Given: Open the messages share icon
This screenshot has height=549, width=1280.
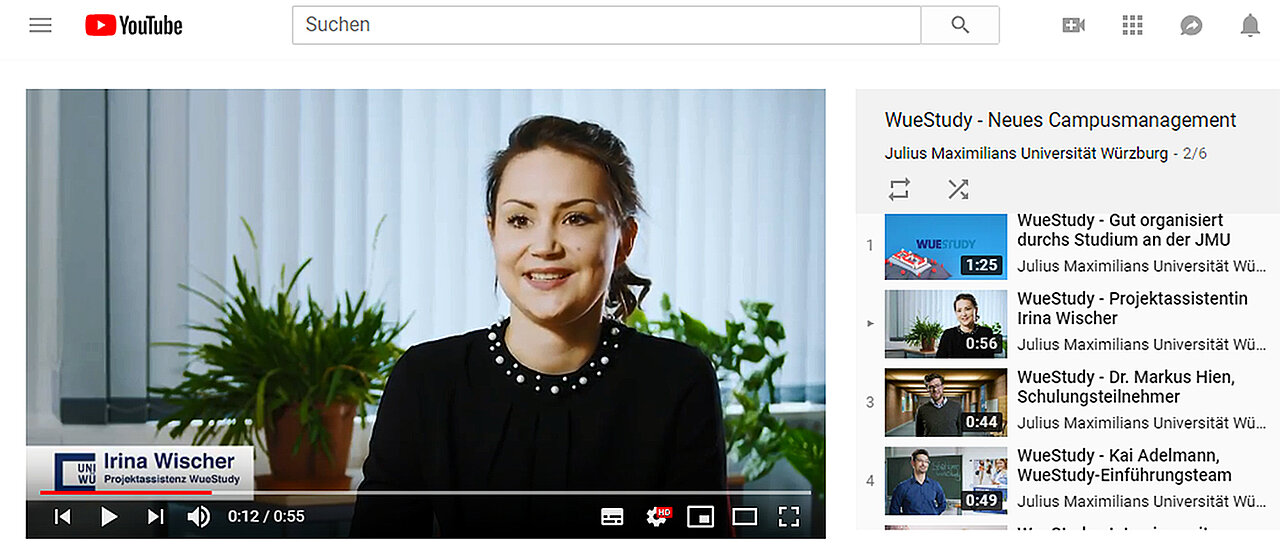Looking at the screenshot, I should point(1191,25).
